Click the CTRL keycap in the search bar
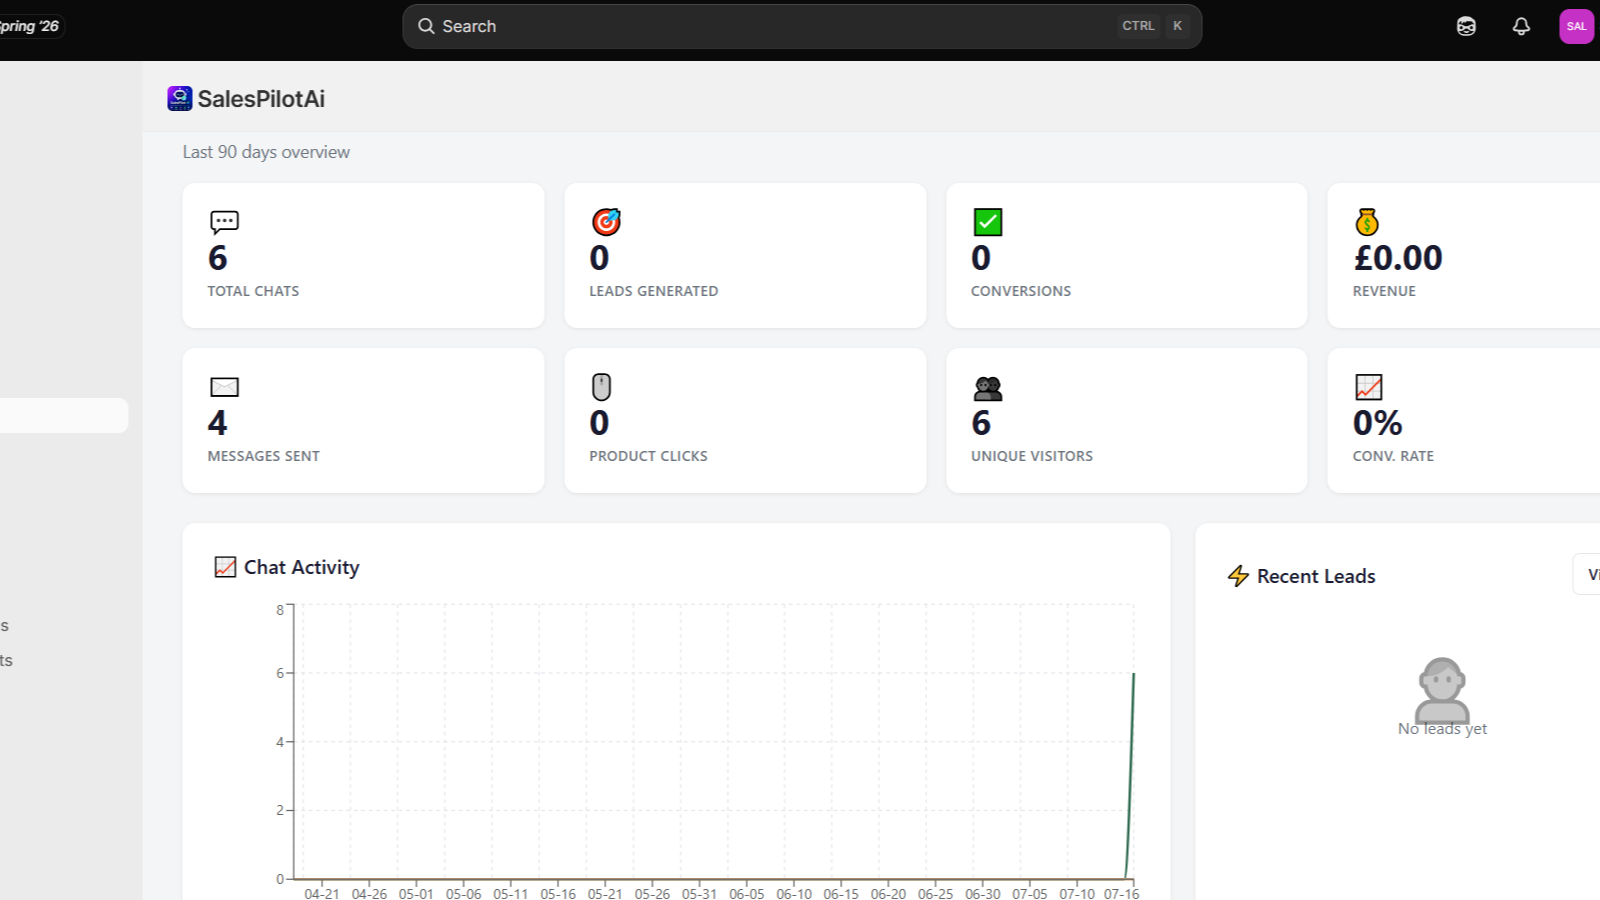The height and width of the screenshot is (900, 1600). [x=1138, y=26]
